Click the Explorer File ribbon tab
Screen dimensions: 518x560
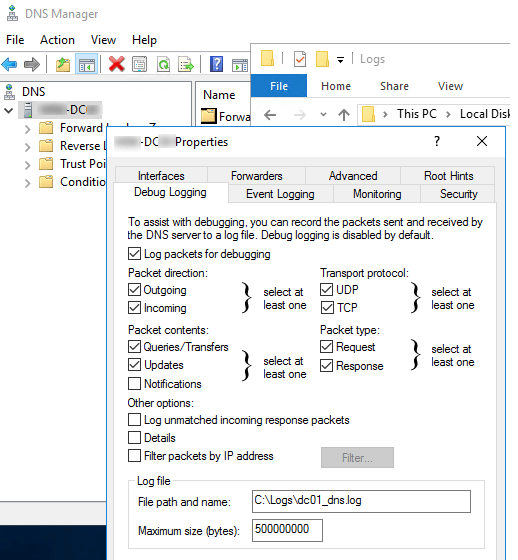(279, 86)
